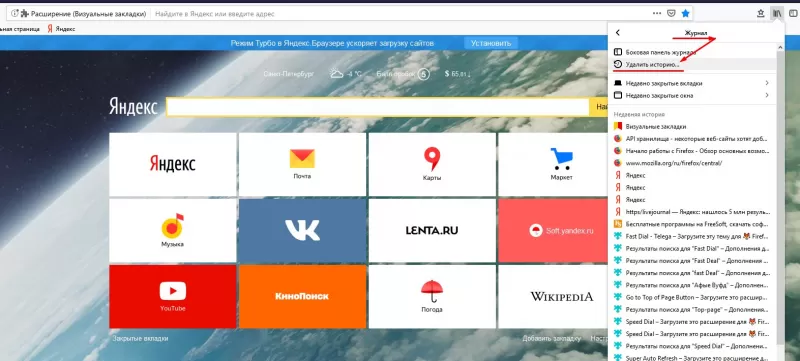Open the YouTube tile

pyautogui.click(x=172, y=296)
